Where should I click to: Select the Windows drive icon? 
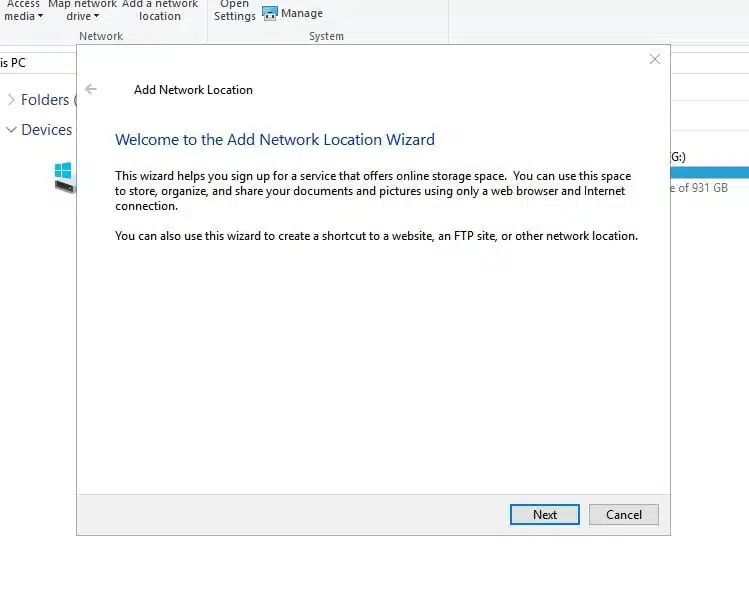pos(64,177)
